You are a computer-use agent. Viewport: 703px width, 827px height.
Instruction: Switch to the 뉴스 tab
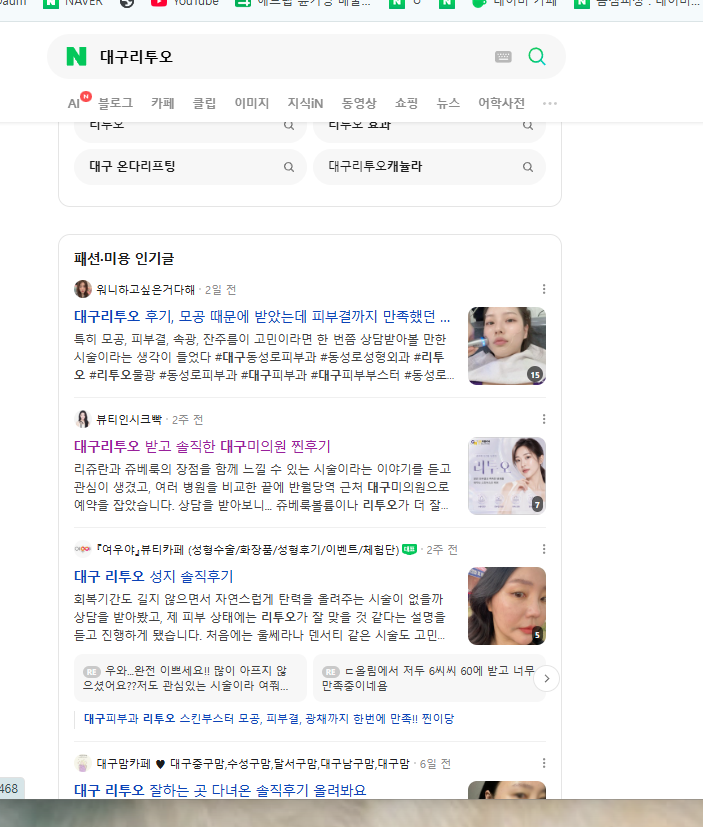[448, 103]
